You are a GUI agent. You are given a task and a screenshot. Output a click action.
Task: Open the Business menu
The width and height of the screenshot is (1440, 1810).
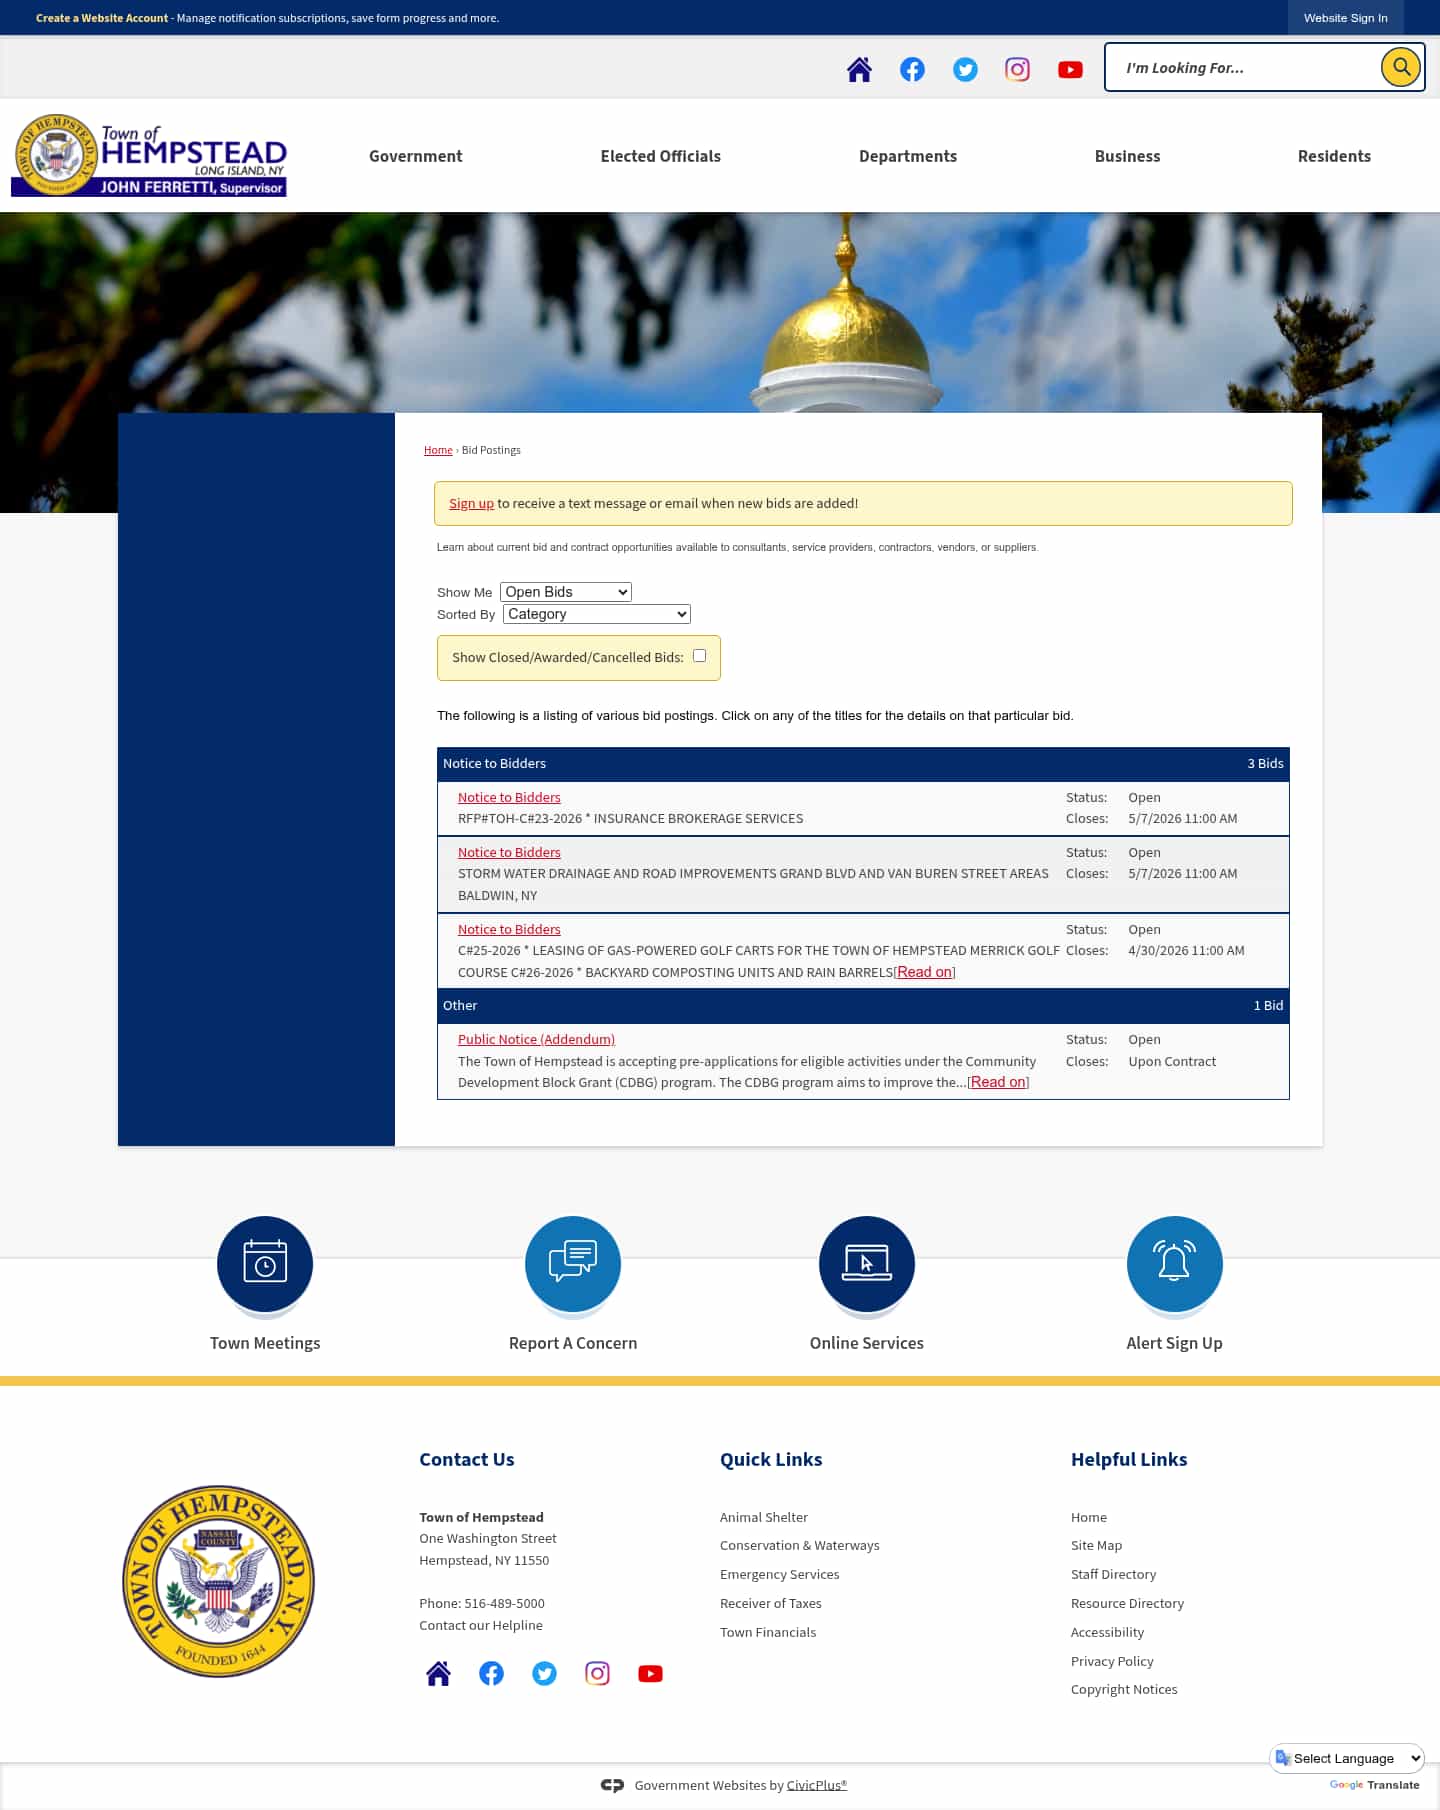point(1128,156)
